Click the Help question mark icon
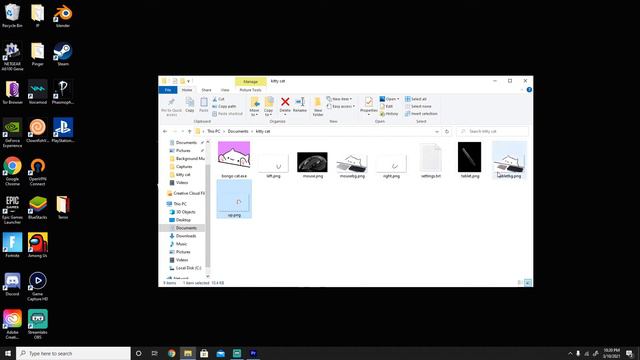 529,90
